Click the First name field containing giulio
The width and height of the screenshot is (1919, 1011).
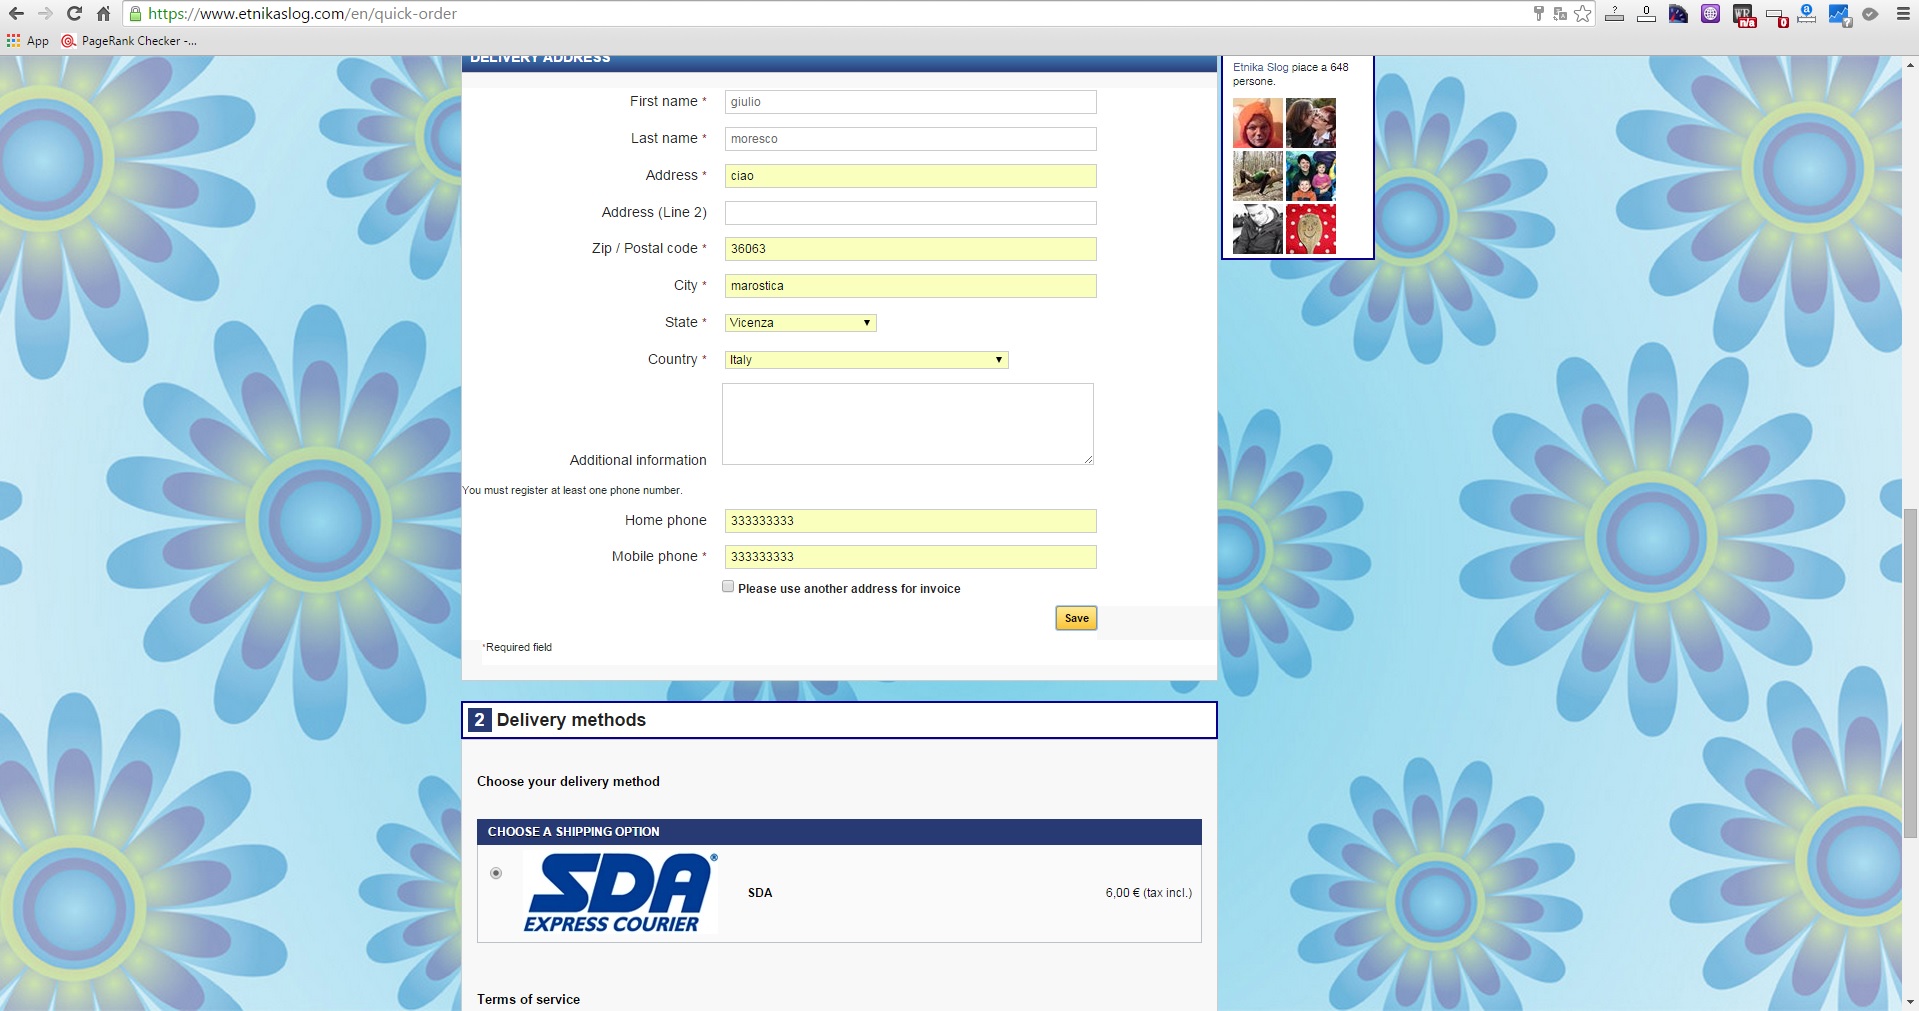point(910,102)
